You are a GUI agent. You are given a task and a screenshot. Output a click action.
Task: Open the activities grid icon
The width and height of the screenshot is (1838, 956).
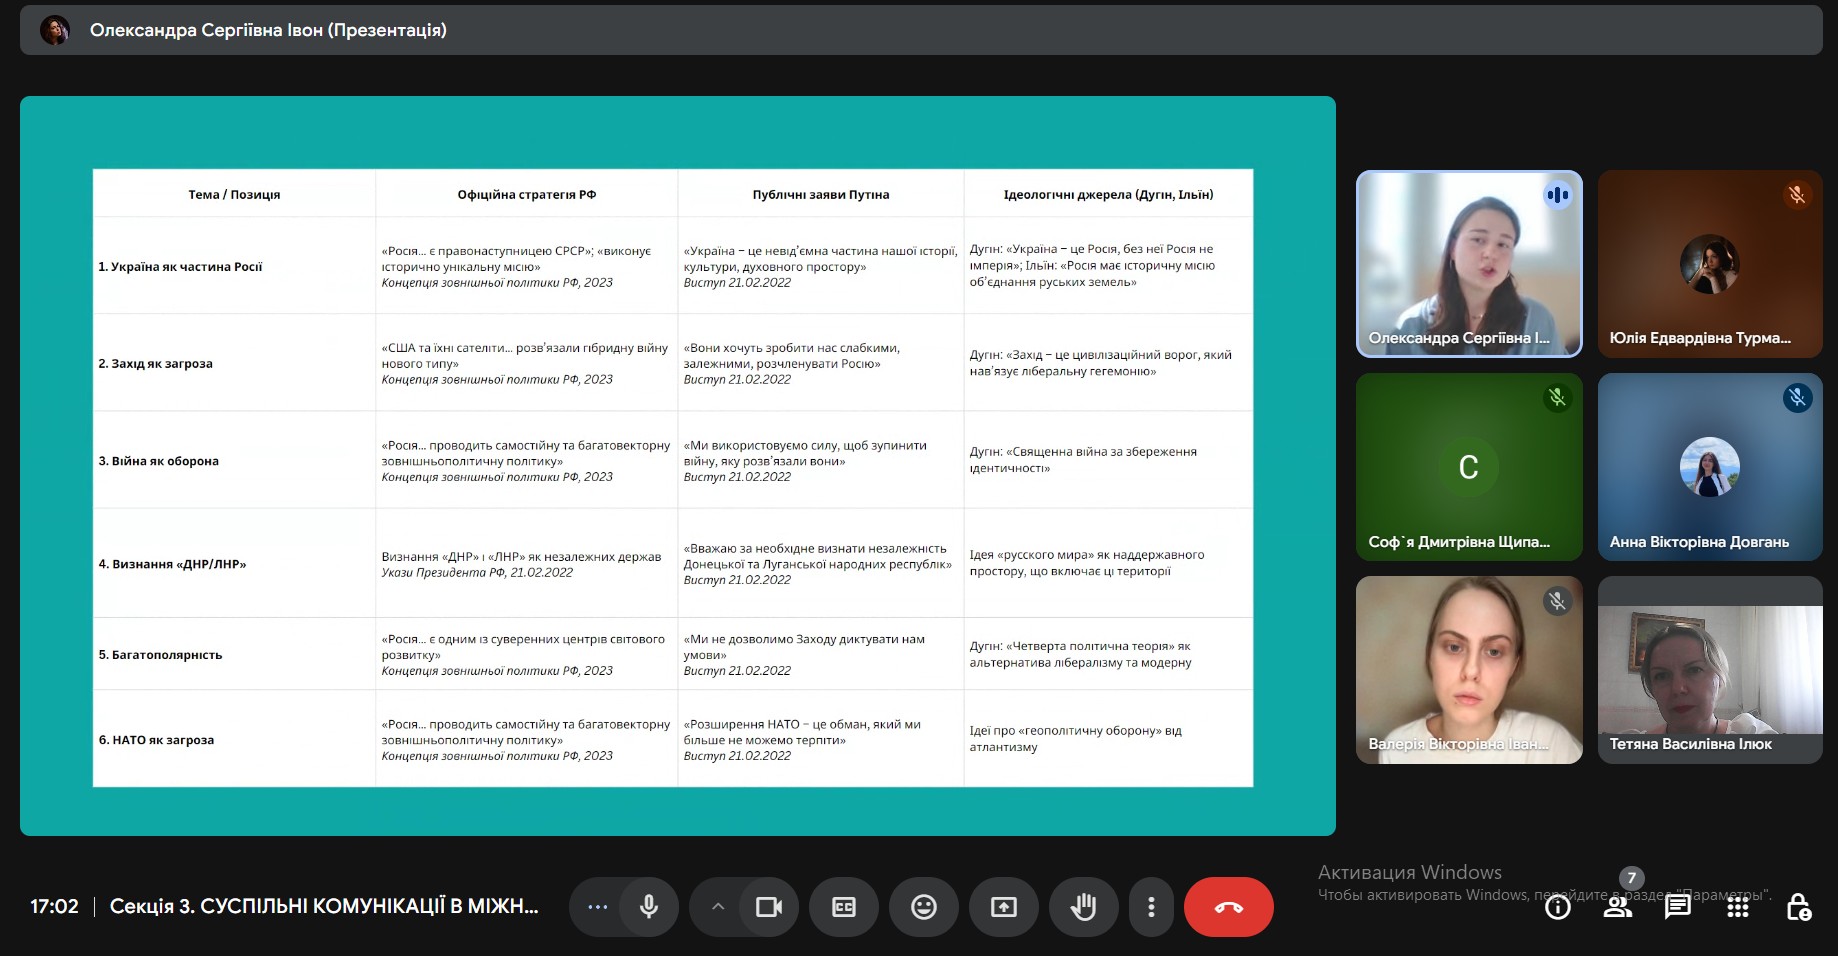point(1738,908)
